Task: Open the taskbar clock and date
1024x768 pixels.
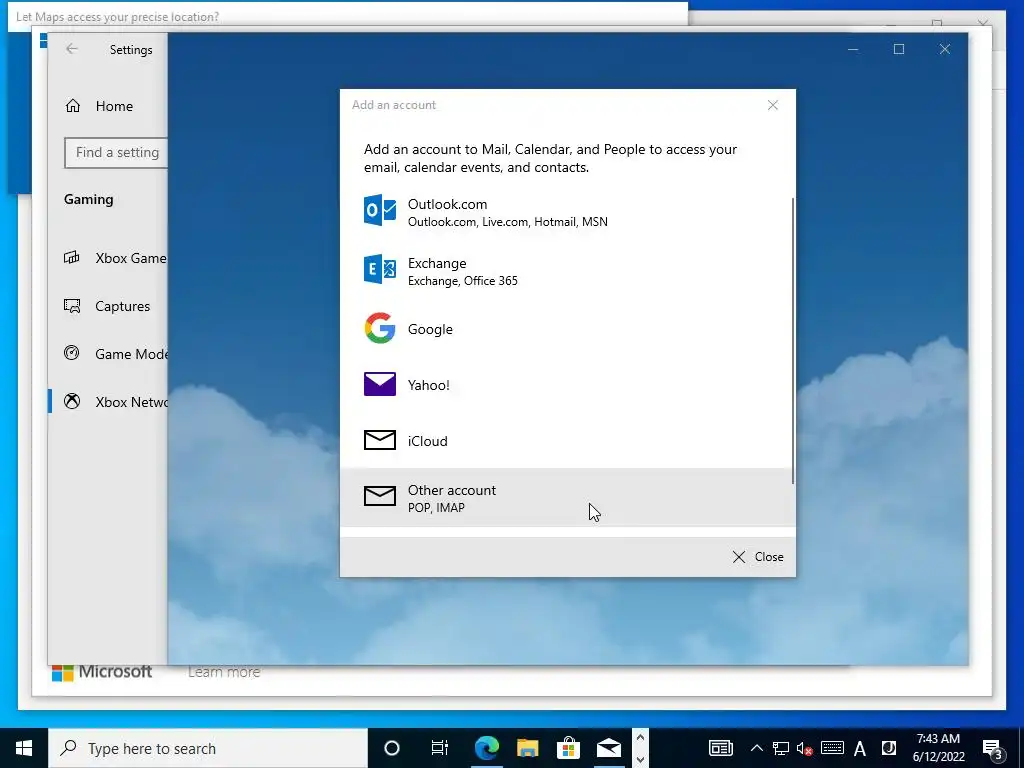Action: pos(938,748)
